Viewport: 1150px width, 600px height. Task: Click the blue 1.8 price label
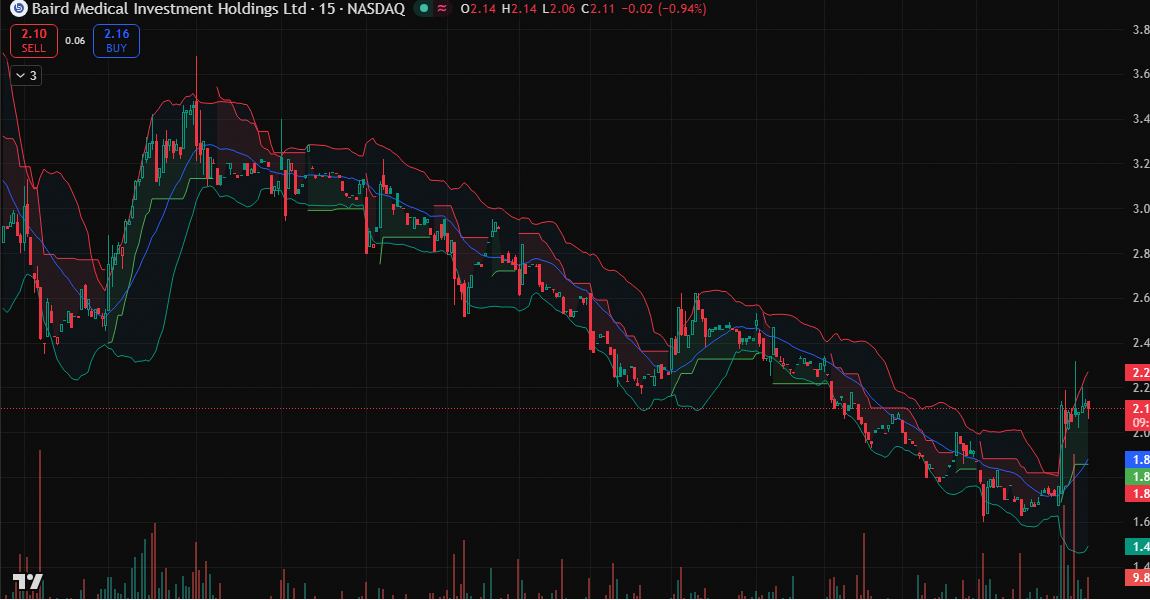(1138, 460)
